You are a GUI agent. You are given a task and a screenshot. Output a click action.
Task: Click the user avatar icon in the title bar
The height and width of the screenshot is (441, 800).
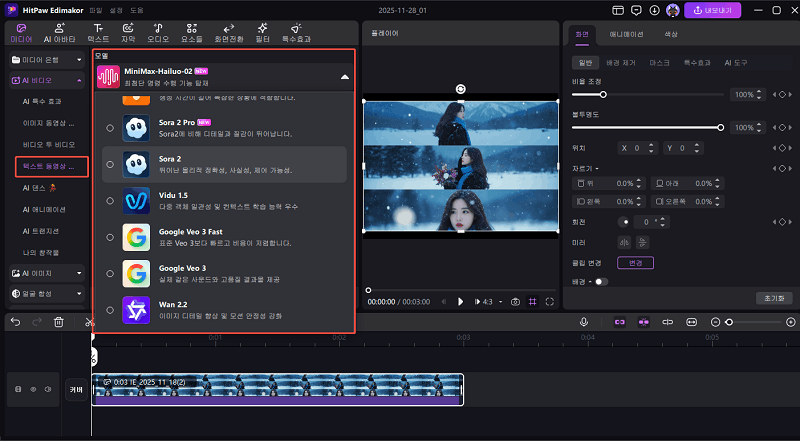click(673, 10)
